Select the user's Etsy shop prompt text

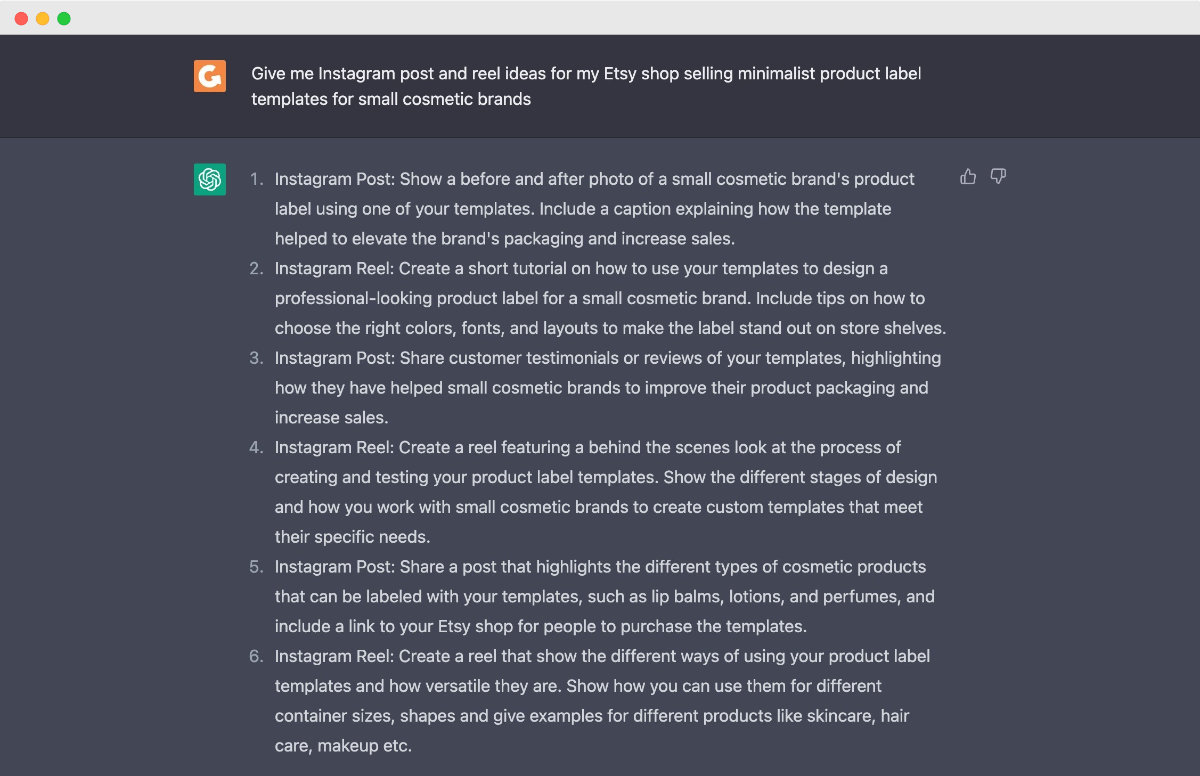click(x=586, y=86)
